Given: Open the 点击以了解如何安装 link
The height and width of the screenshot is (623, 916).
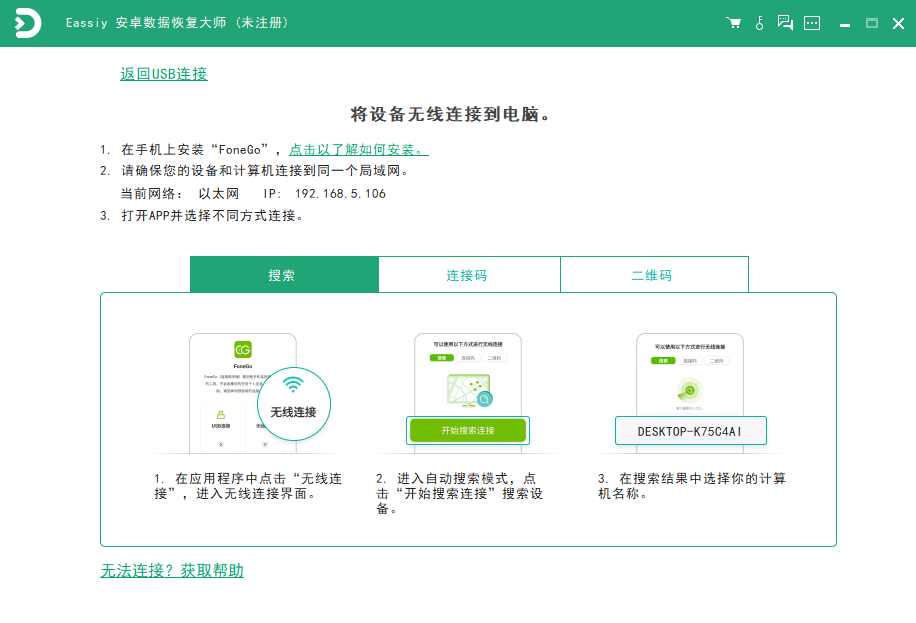Looking at the screenshot, I should pos(358,150).
